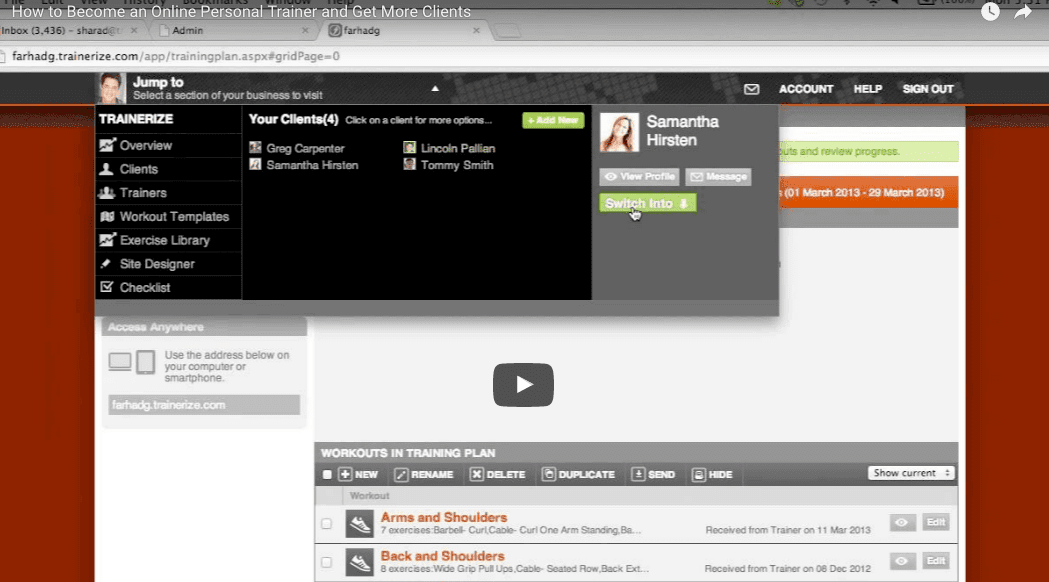The height and width of the screenshot is (582, 1049).
Task: Click the farhadg.trainerize.com address field
Action: coord(204,405)
